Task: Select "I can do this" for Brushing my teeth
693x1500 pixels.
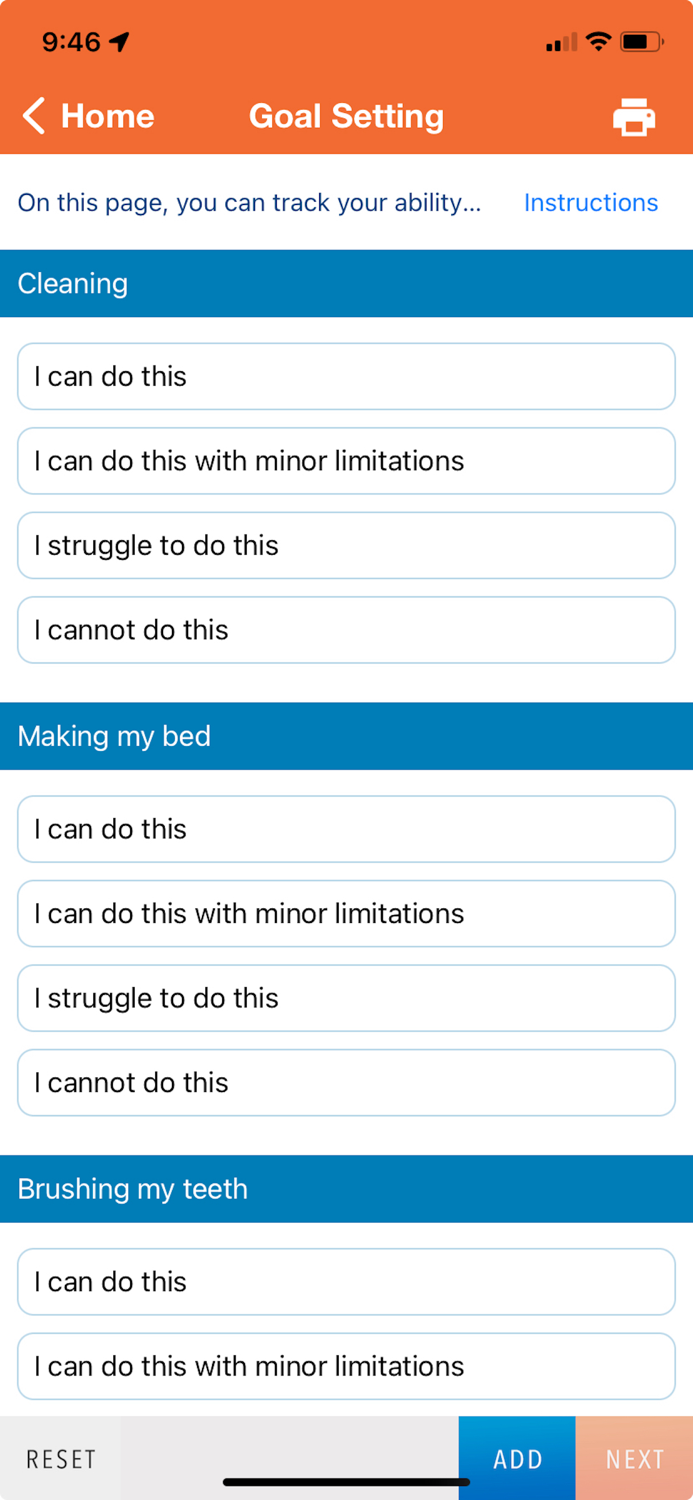Action: [x=346, y=1282]
